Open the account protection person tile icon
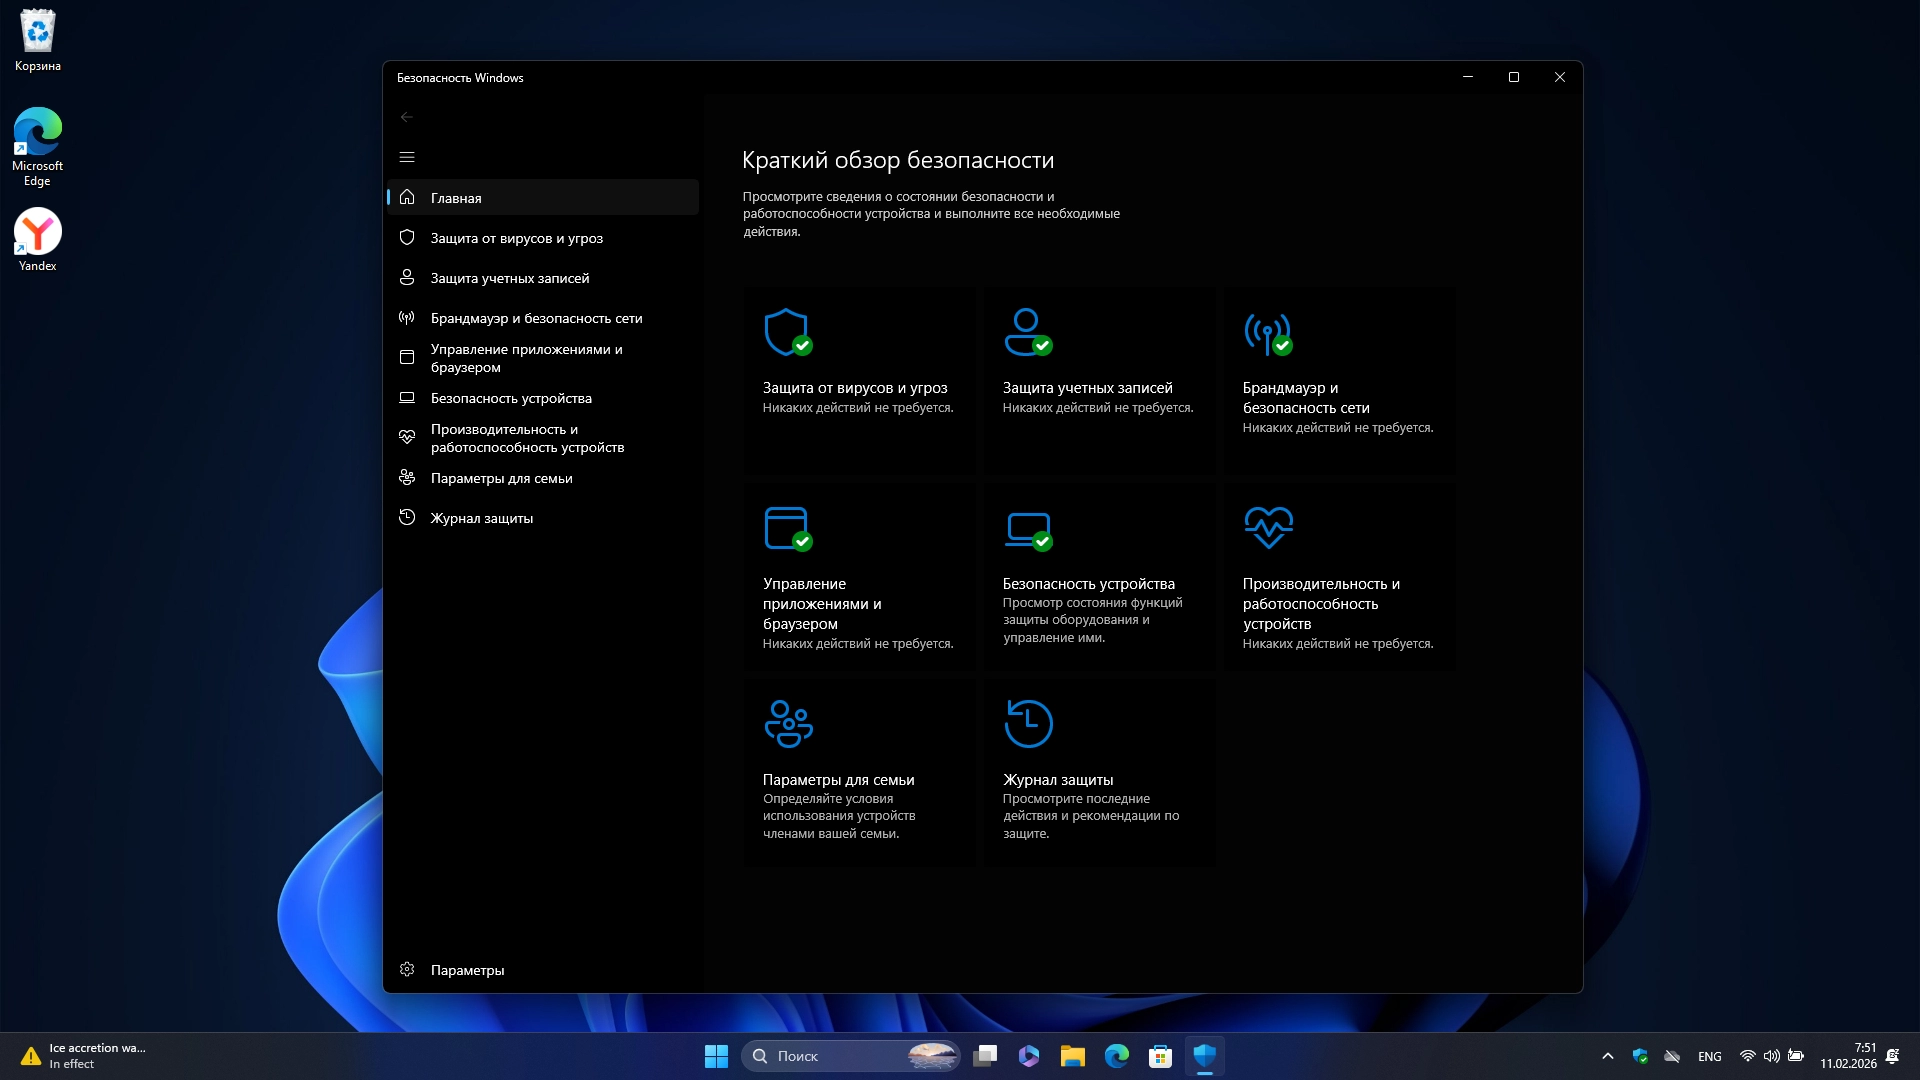 pyautogui.click(x=1027, y=332)
